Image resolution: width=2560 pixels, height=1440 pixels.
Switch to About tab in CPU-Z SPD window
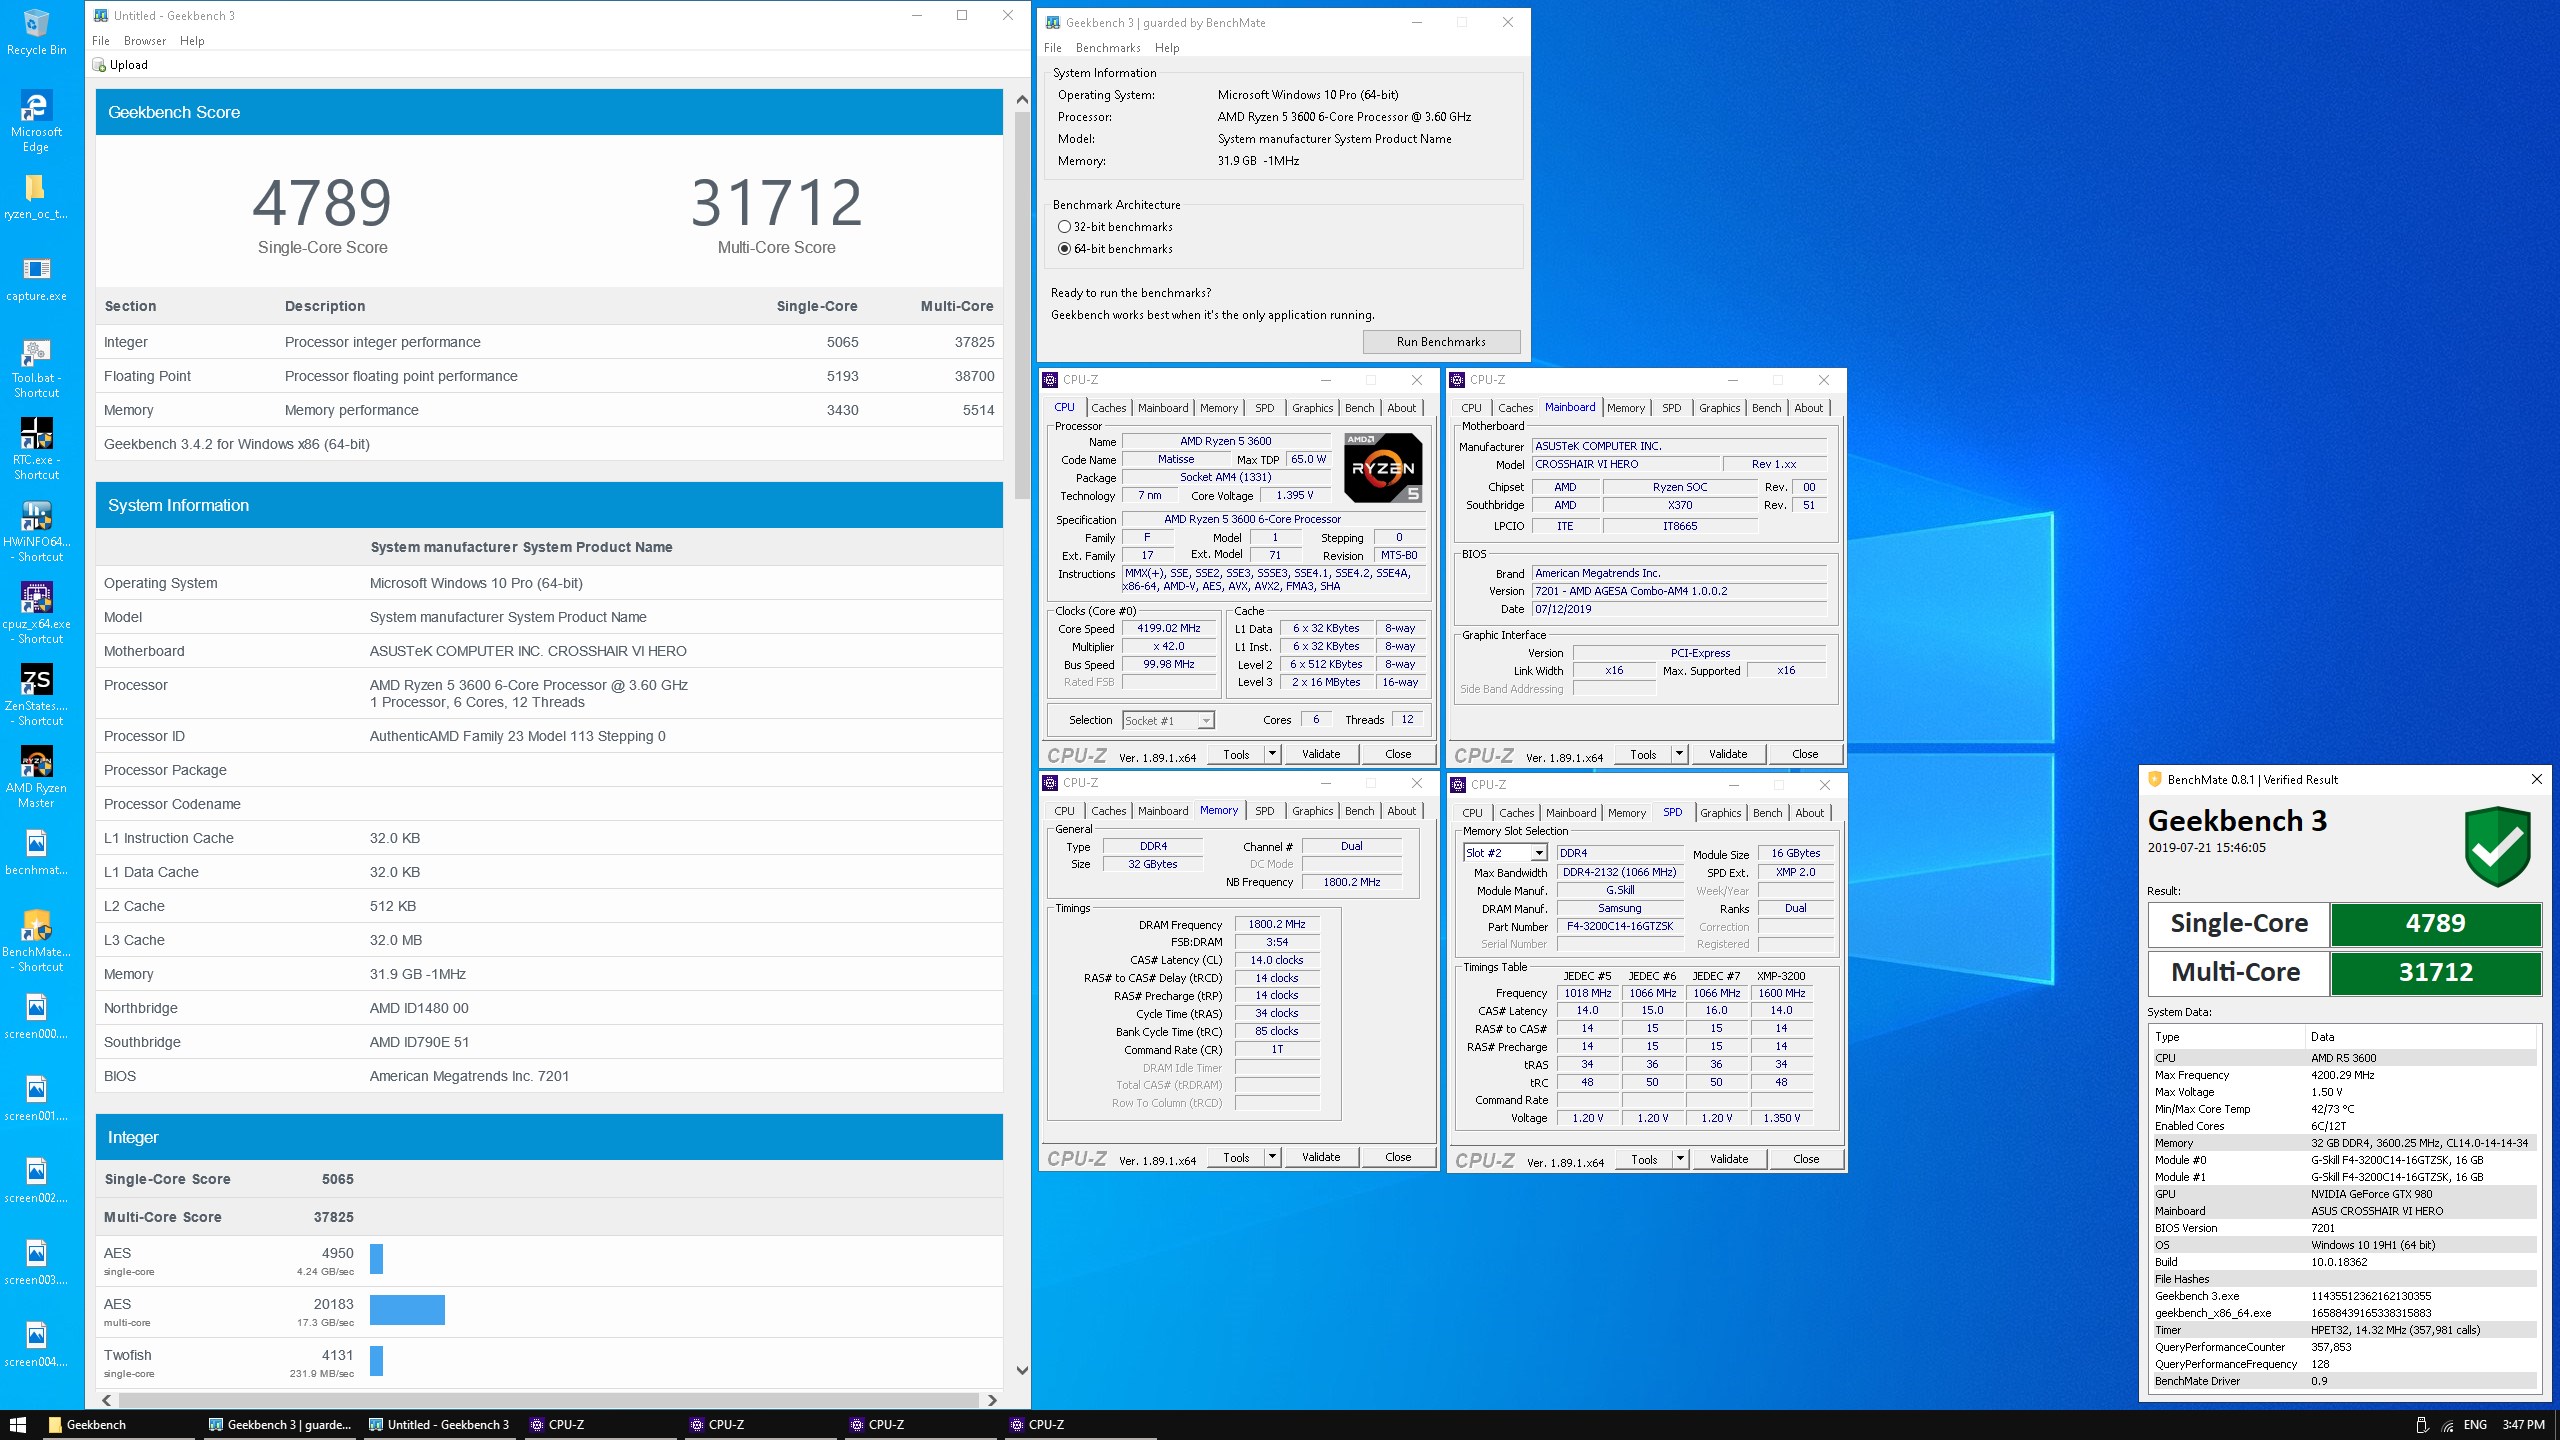pos(1809,813)
